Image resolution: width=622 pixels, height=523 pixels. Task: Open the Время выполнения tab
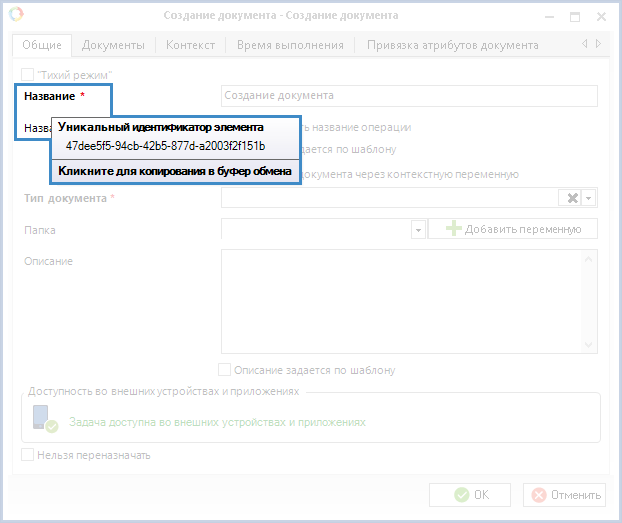[x=290, y=45]
